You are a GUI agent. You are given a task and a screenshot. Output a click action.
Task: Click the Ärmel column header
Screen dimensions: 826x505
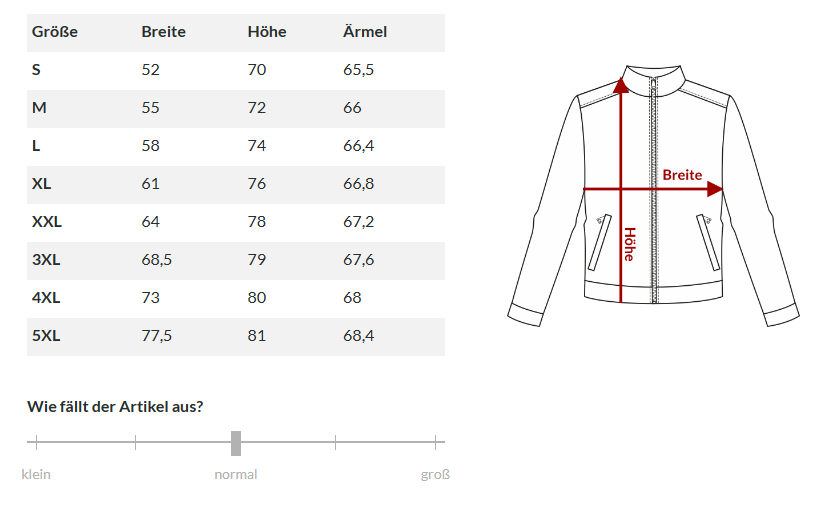coord(364,32)
